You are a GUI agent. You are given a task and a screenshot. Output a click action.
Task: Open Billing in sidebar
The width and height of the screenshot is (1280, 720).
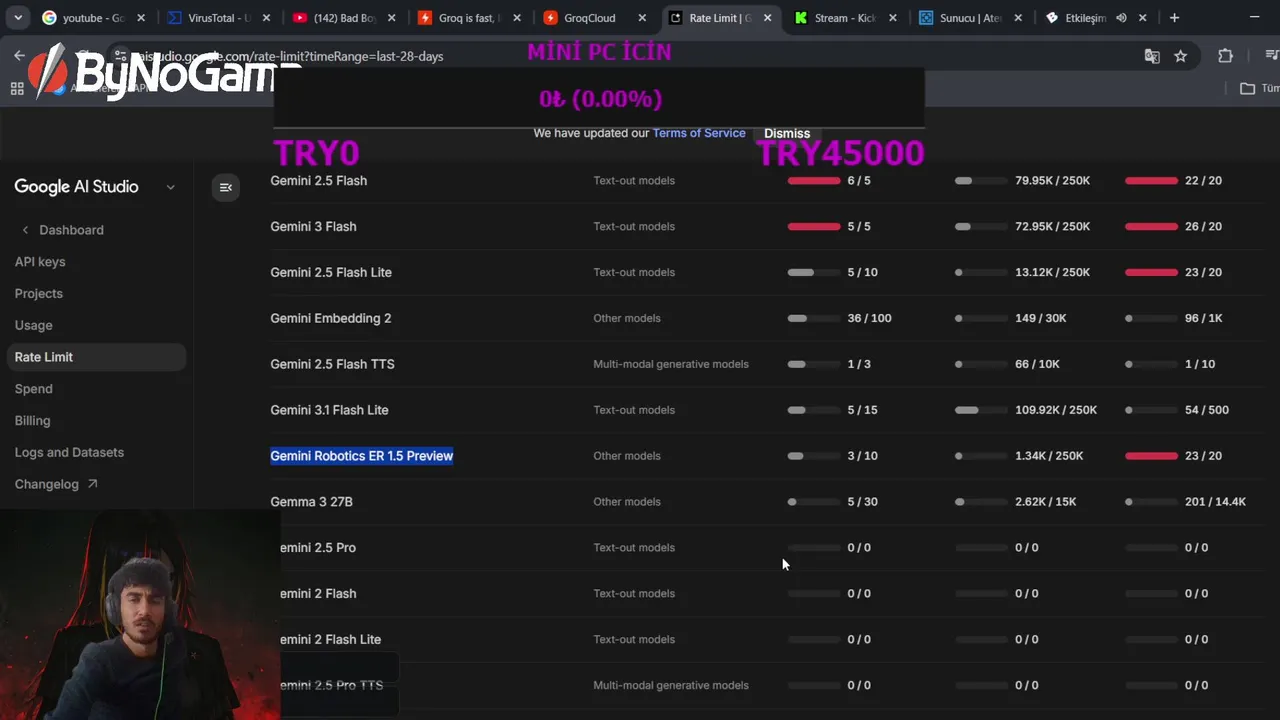32,421
